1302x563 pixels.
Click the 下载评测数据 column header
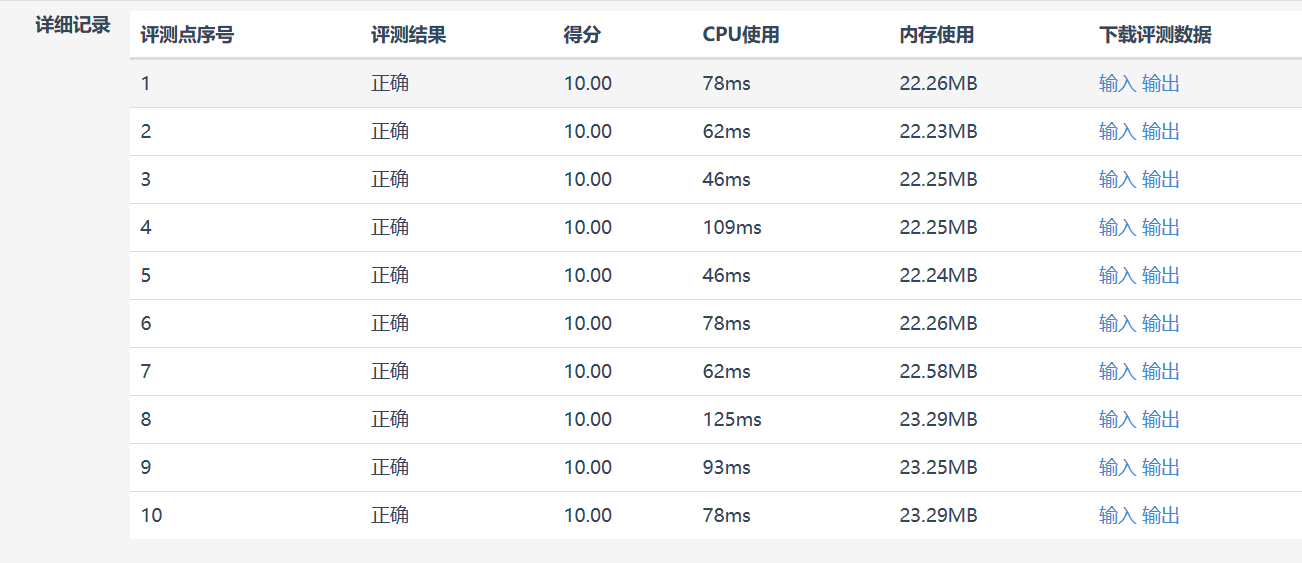(1155, 36)
